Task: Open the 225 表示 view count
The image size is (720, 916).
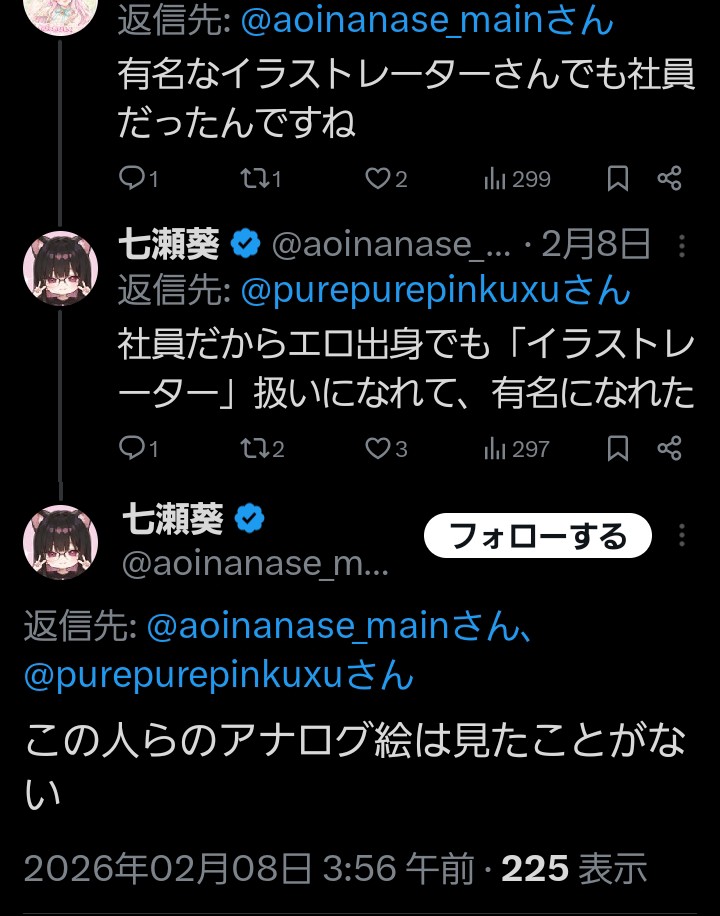Action: click(x=574, y=869)
